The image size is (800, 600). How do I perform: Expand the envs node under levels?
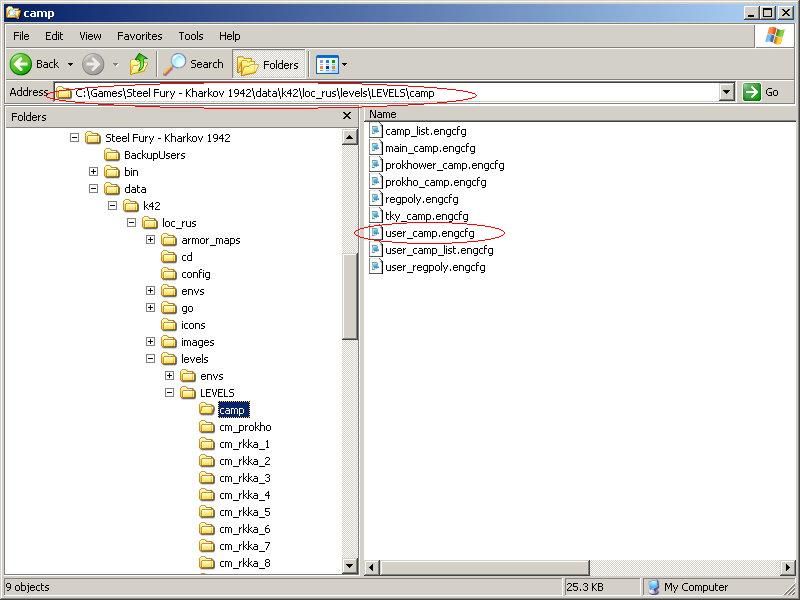[x=169, y=376]
